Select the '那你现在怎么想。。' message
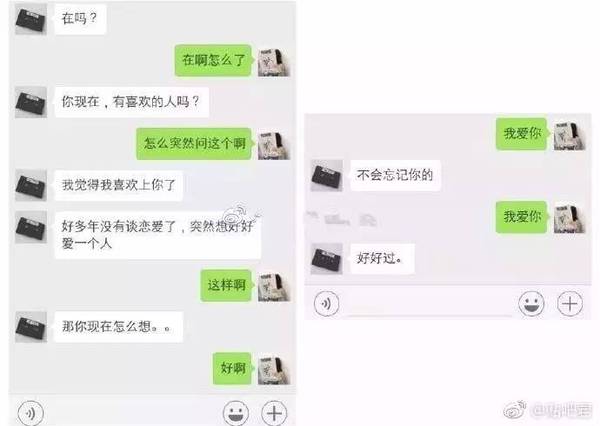The width and height of the screenshot is (600, 426). click(x=119, y=327)
